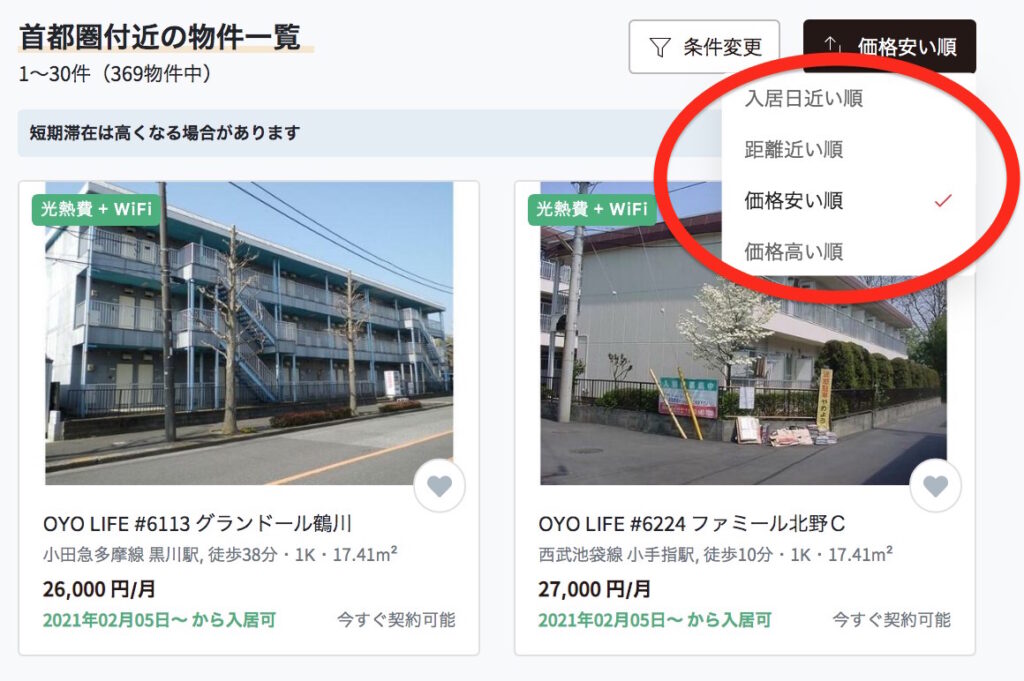This screenshot has height=681, width=1024.
Task: Collapse the 価格安い順 sort dropdown
Action: (x=889, y=46)
